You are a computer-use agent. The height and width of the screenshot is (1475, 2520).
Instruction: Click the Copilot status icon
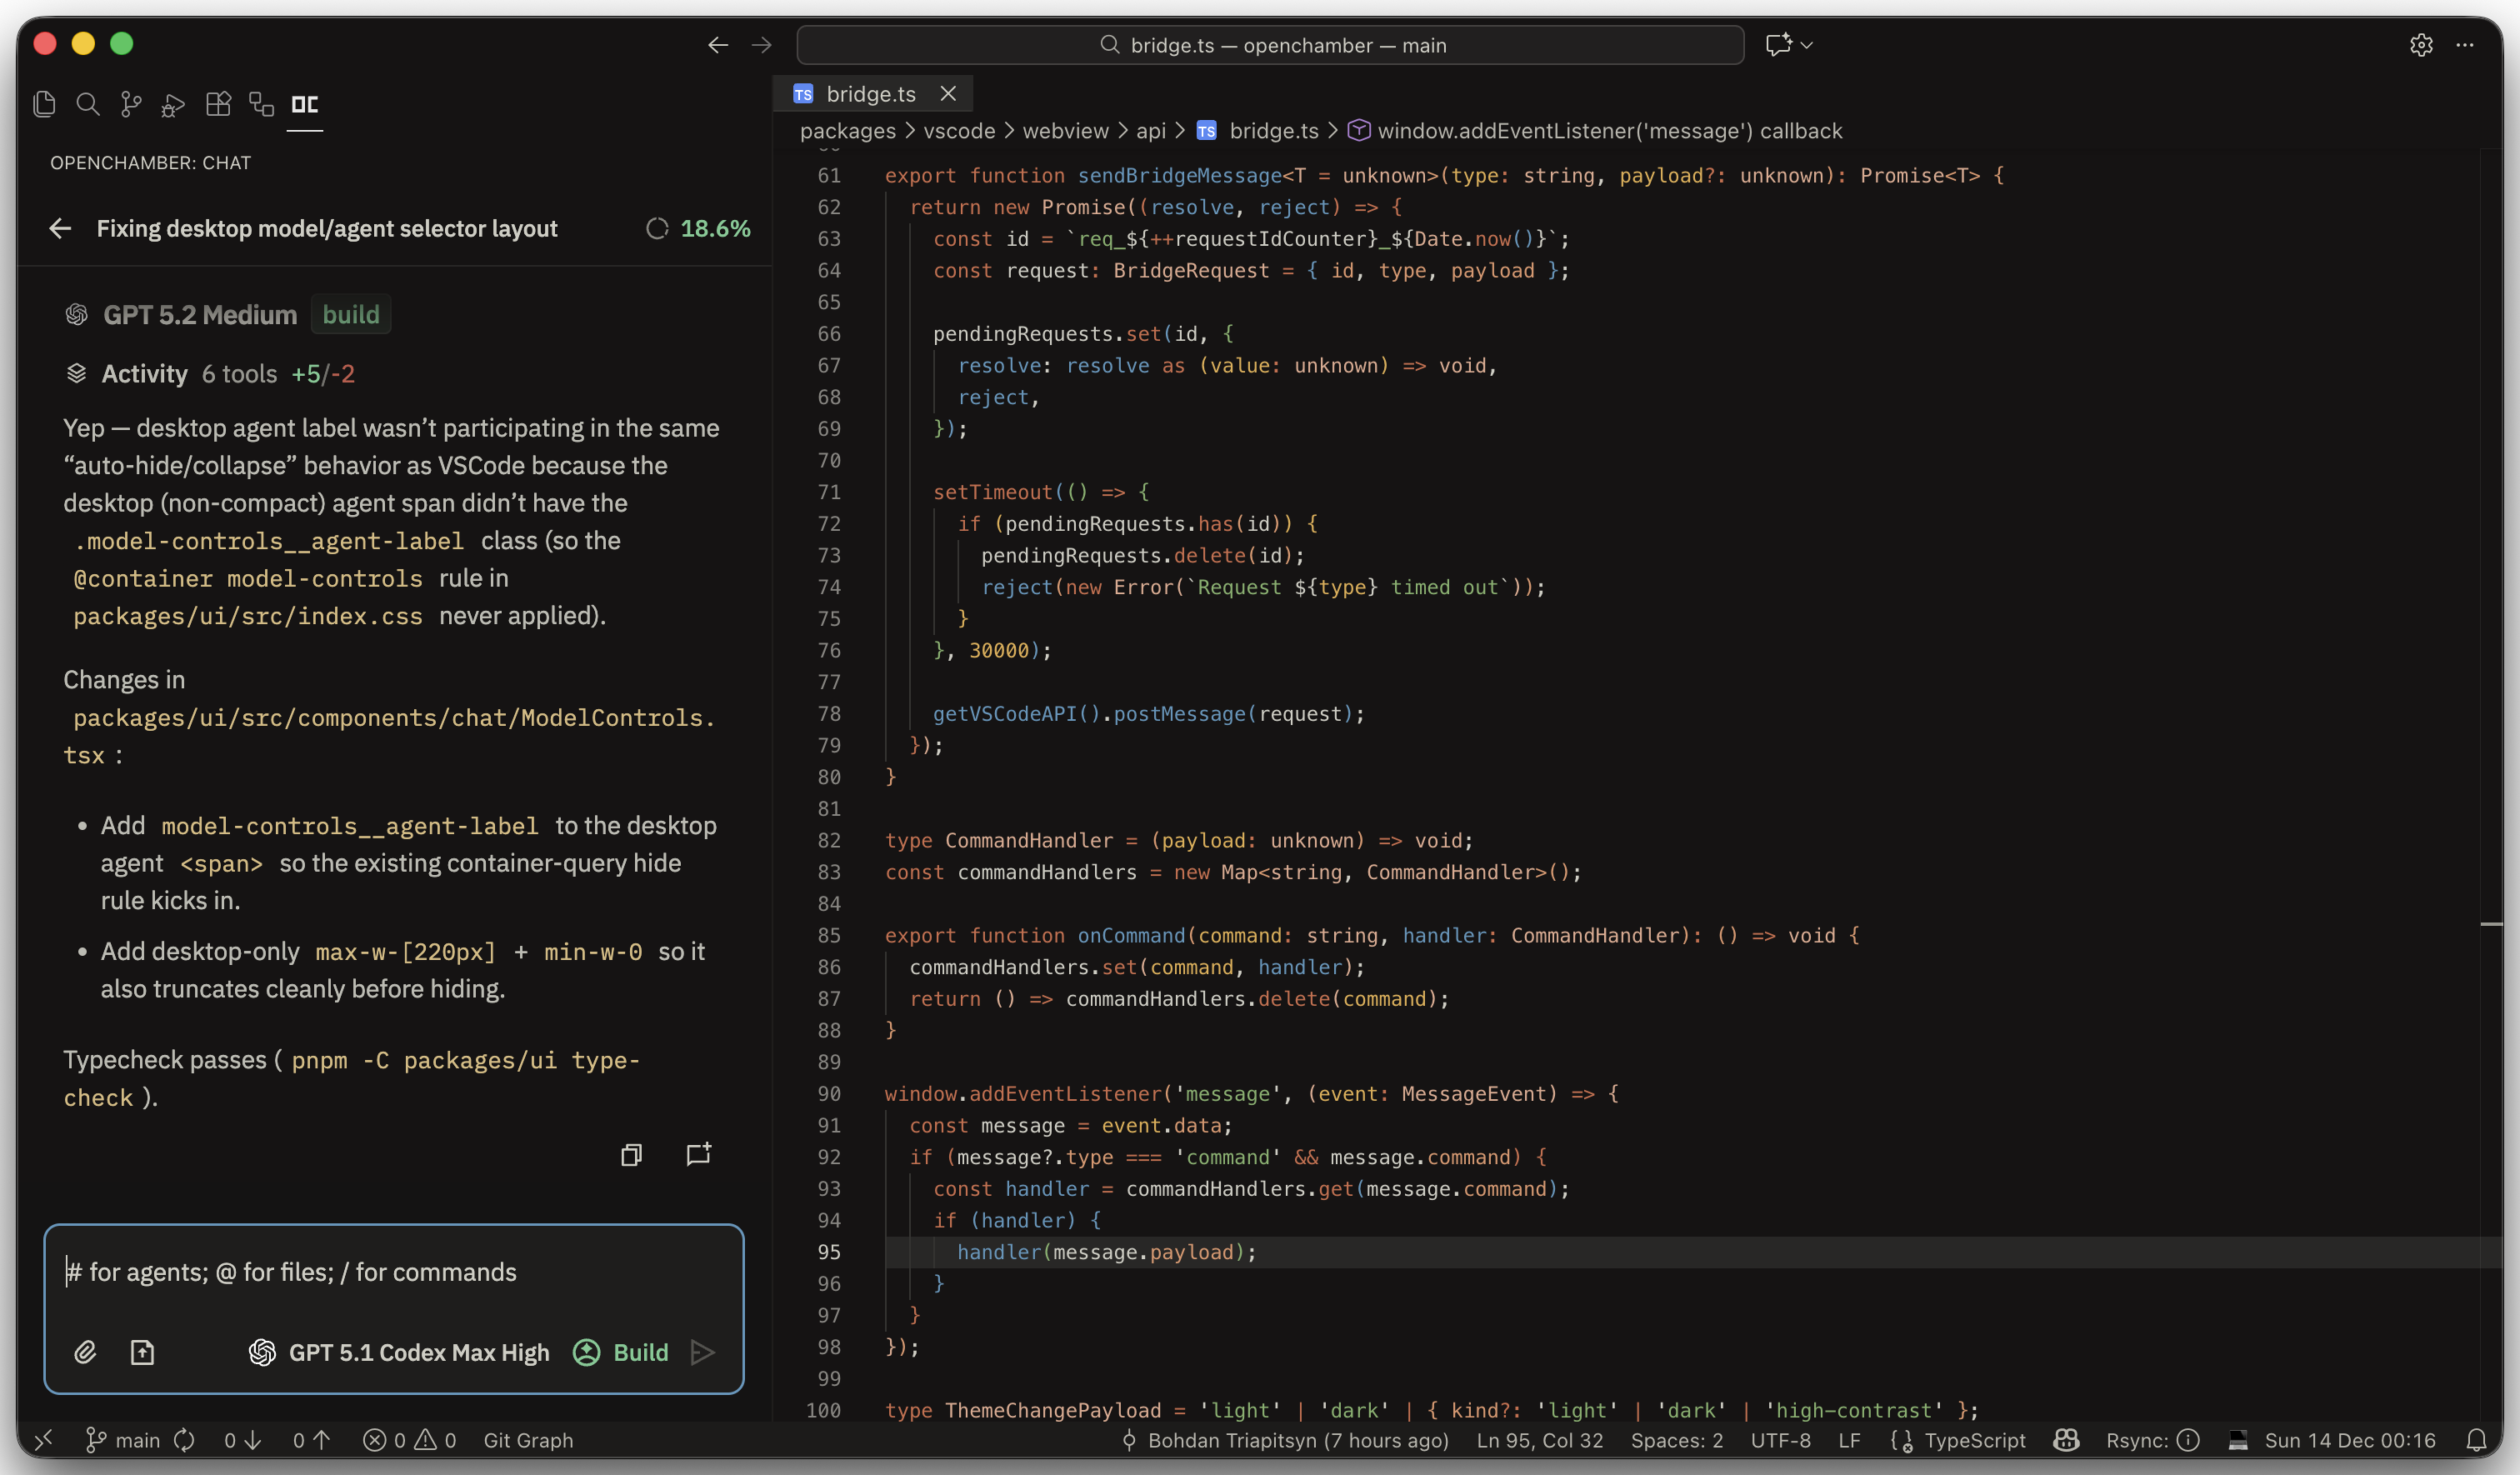tap(2066, 1440)
